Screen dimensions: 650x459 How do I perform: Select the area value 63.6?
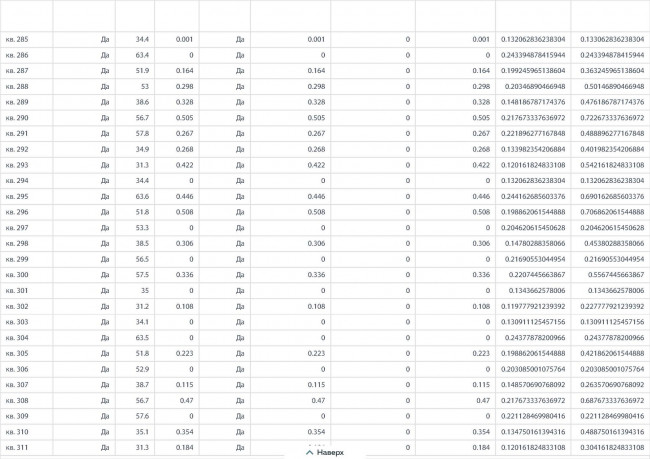(x=142, y=196)
